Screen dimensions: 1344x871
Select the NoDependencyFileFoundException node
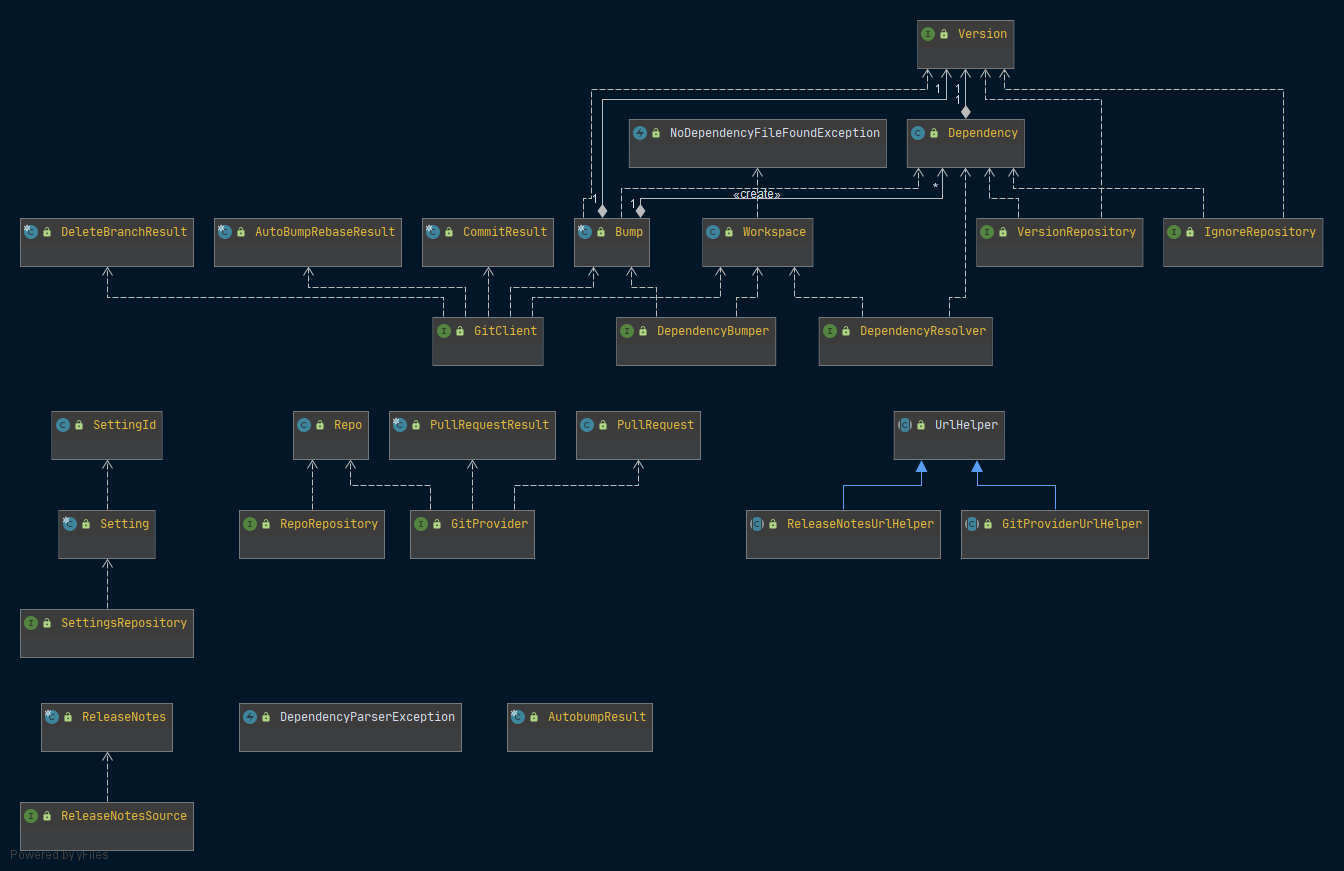tap(757, 143)
